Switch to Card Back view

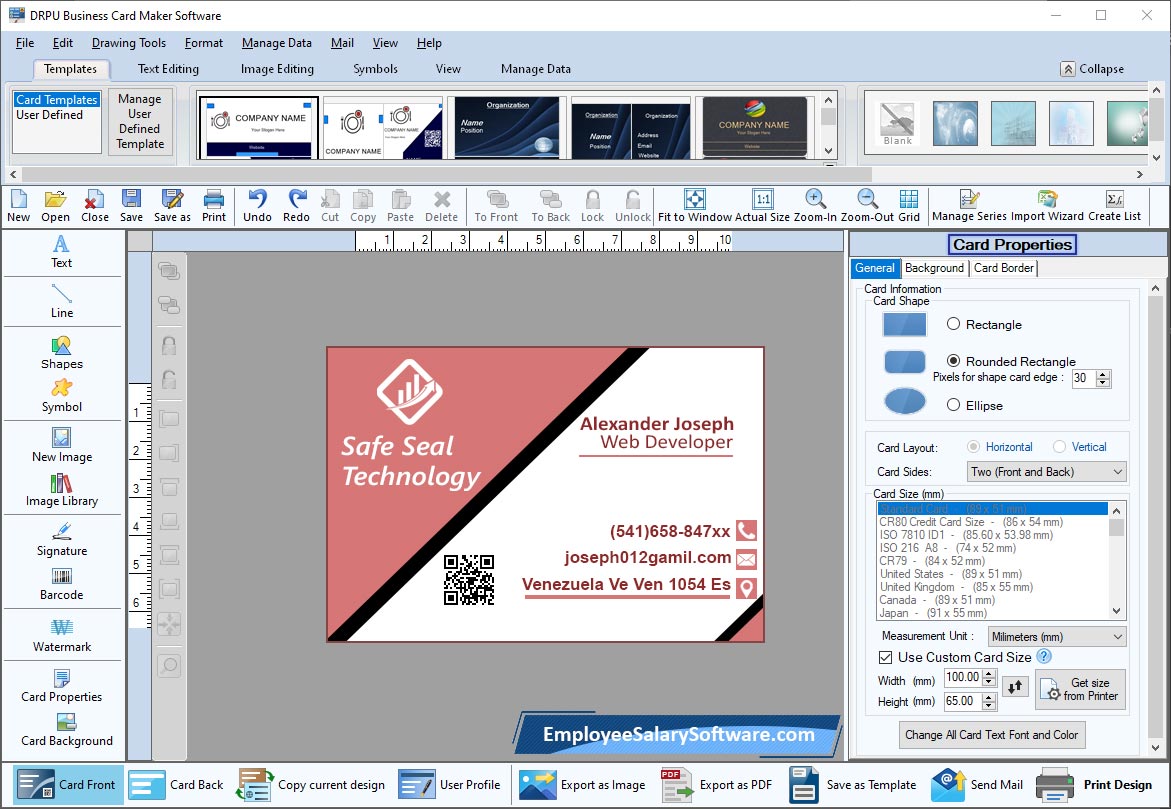(176, 784)
